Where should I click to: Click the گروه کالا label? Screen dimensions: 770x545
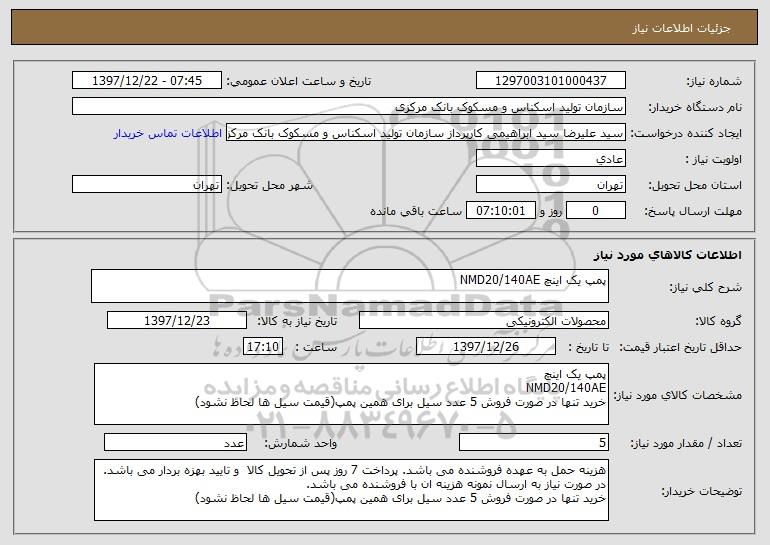click(718, 322)
